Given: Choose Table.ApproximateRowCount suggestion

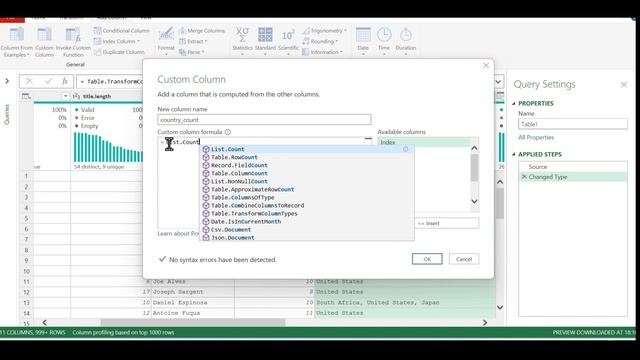Looking at the screenshot, I should click(x=307, y=189).
